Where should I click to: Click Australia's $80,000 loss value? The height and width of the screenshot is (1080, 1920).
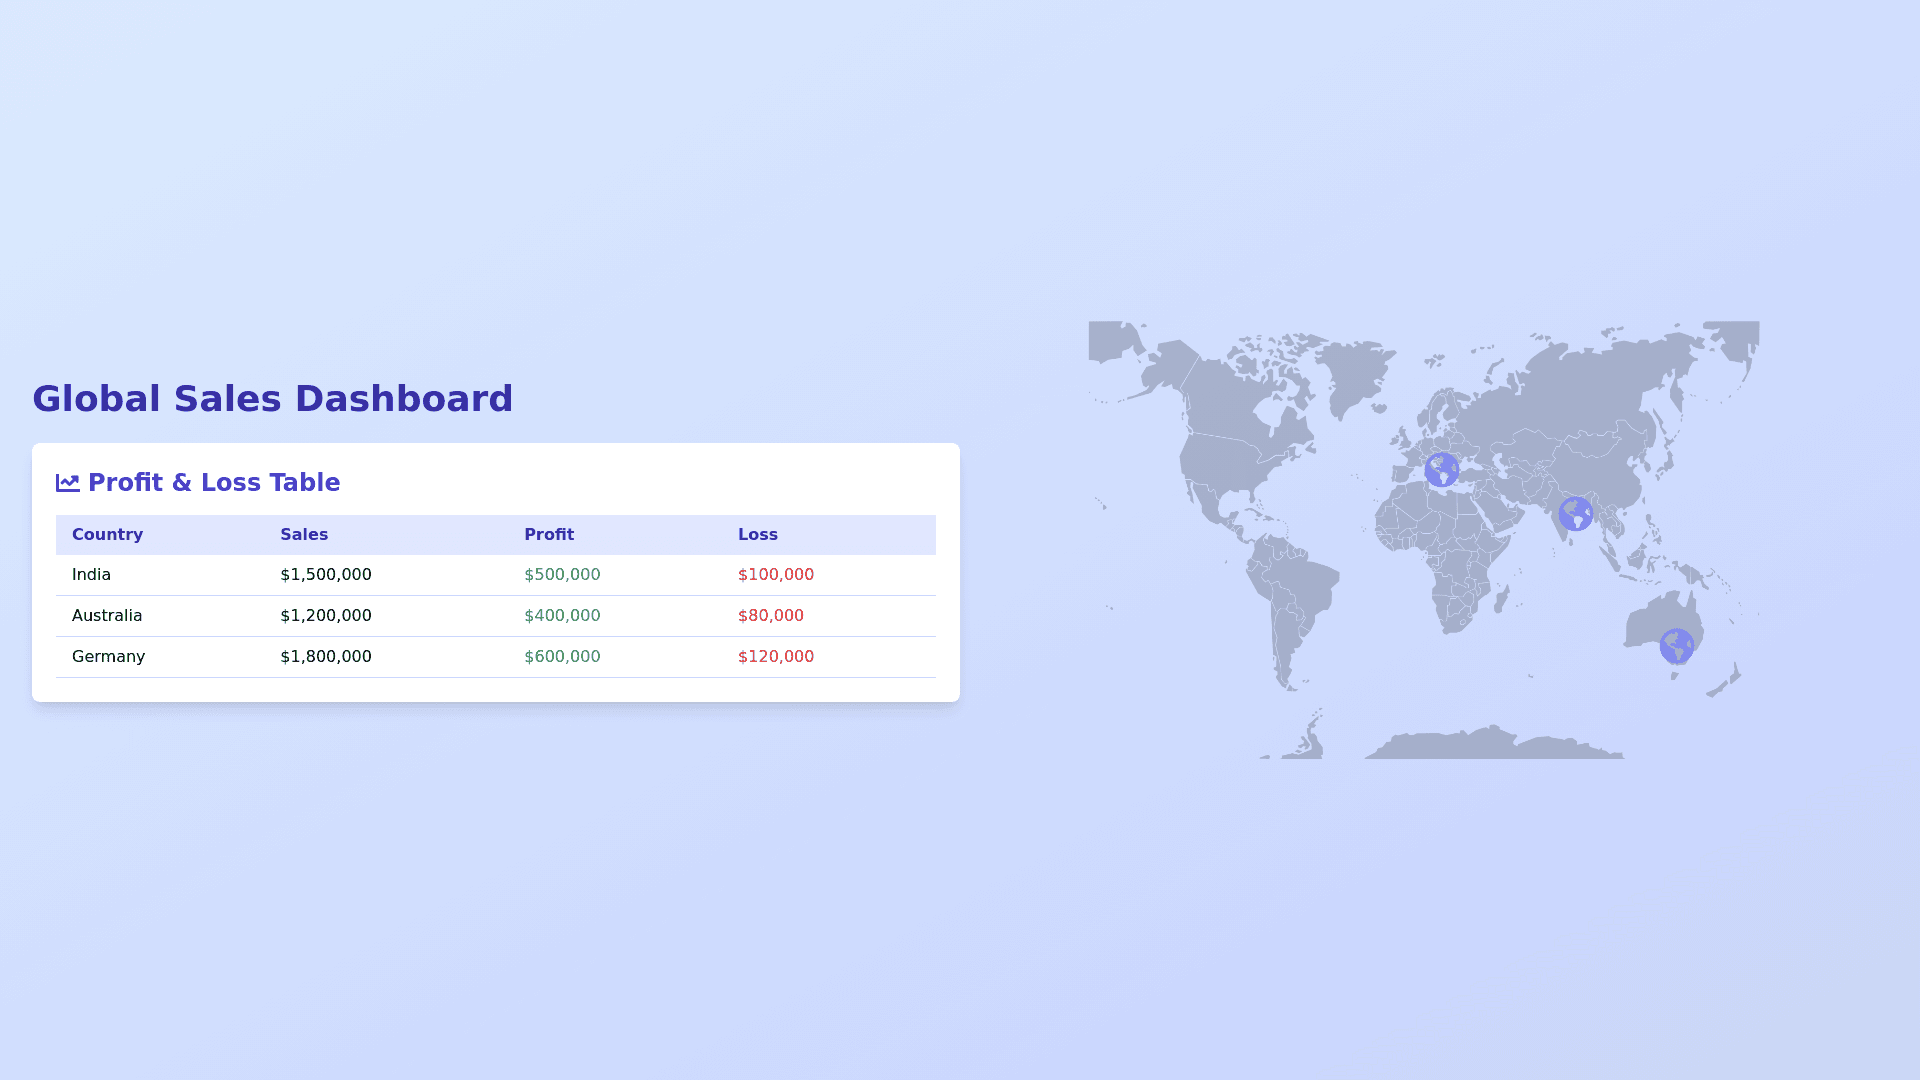coord(770,616)
